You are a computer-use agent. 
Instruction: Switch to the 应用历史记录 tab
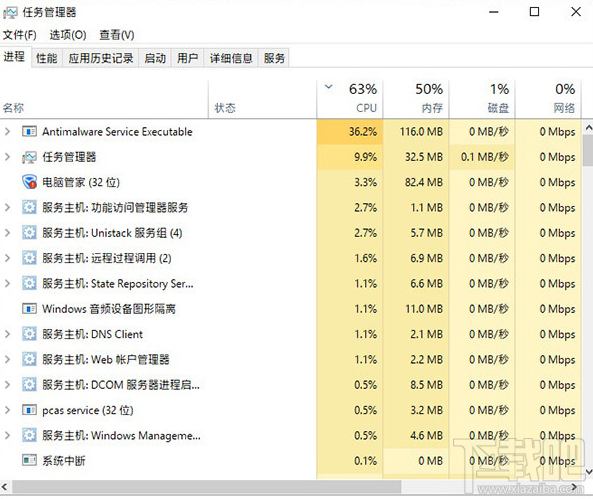point(101,58)
